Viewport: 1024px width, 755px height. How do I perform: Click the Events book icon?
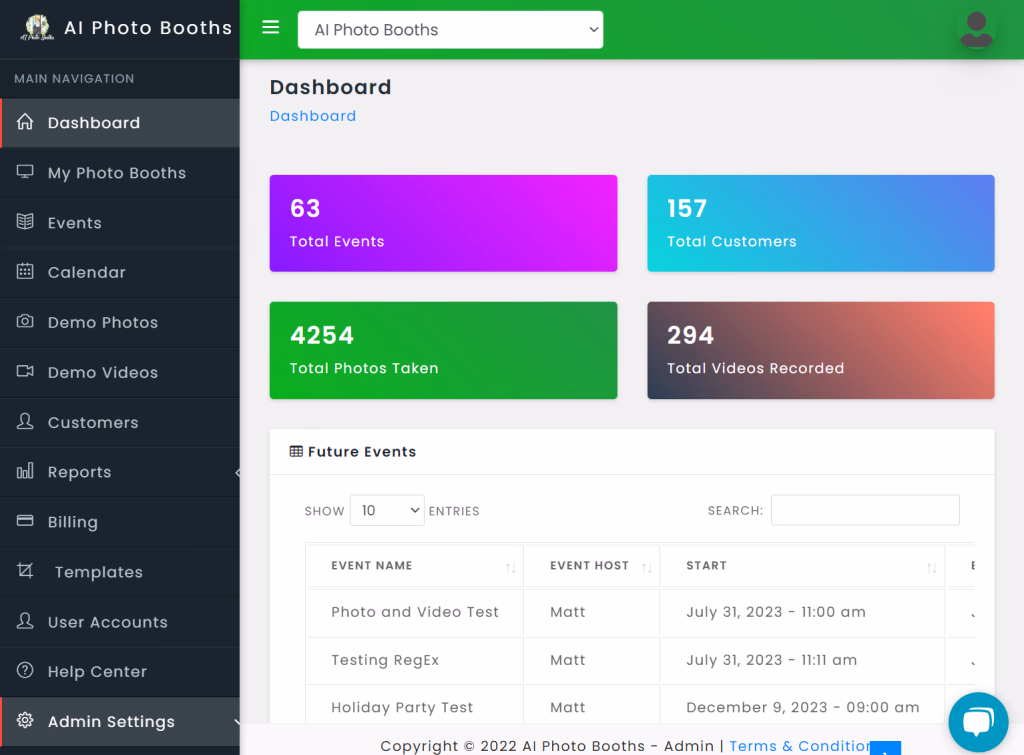click(x=25, y=222)
